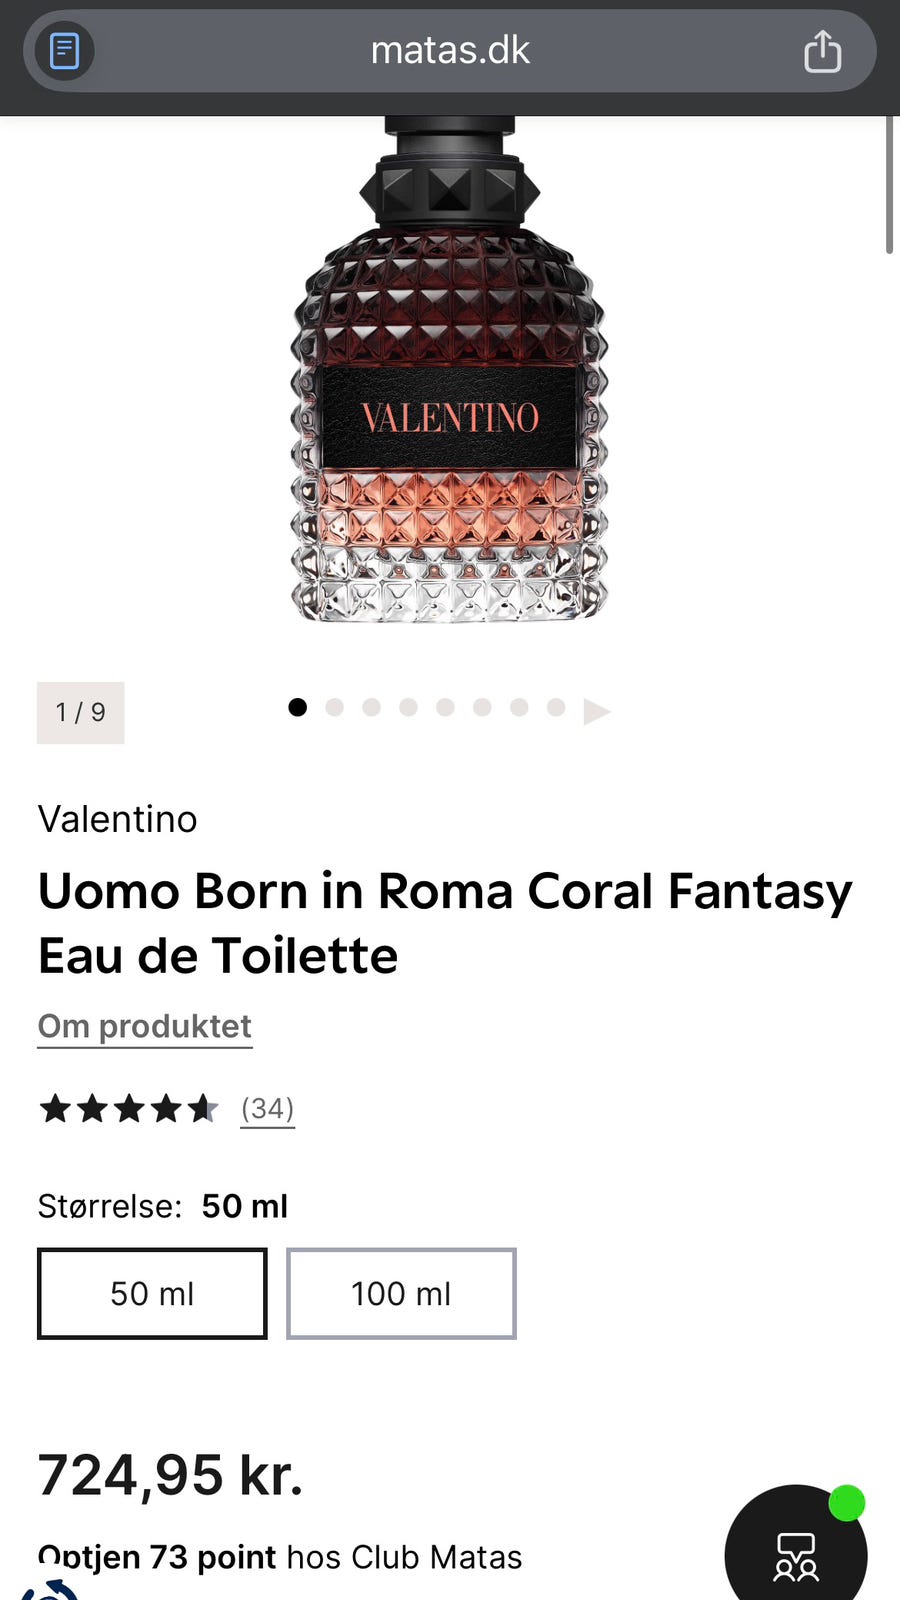Click the first active carousel dot
Screen dimensions: 900x1600
pyautogui.click(x=297, y=707)
